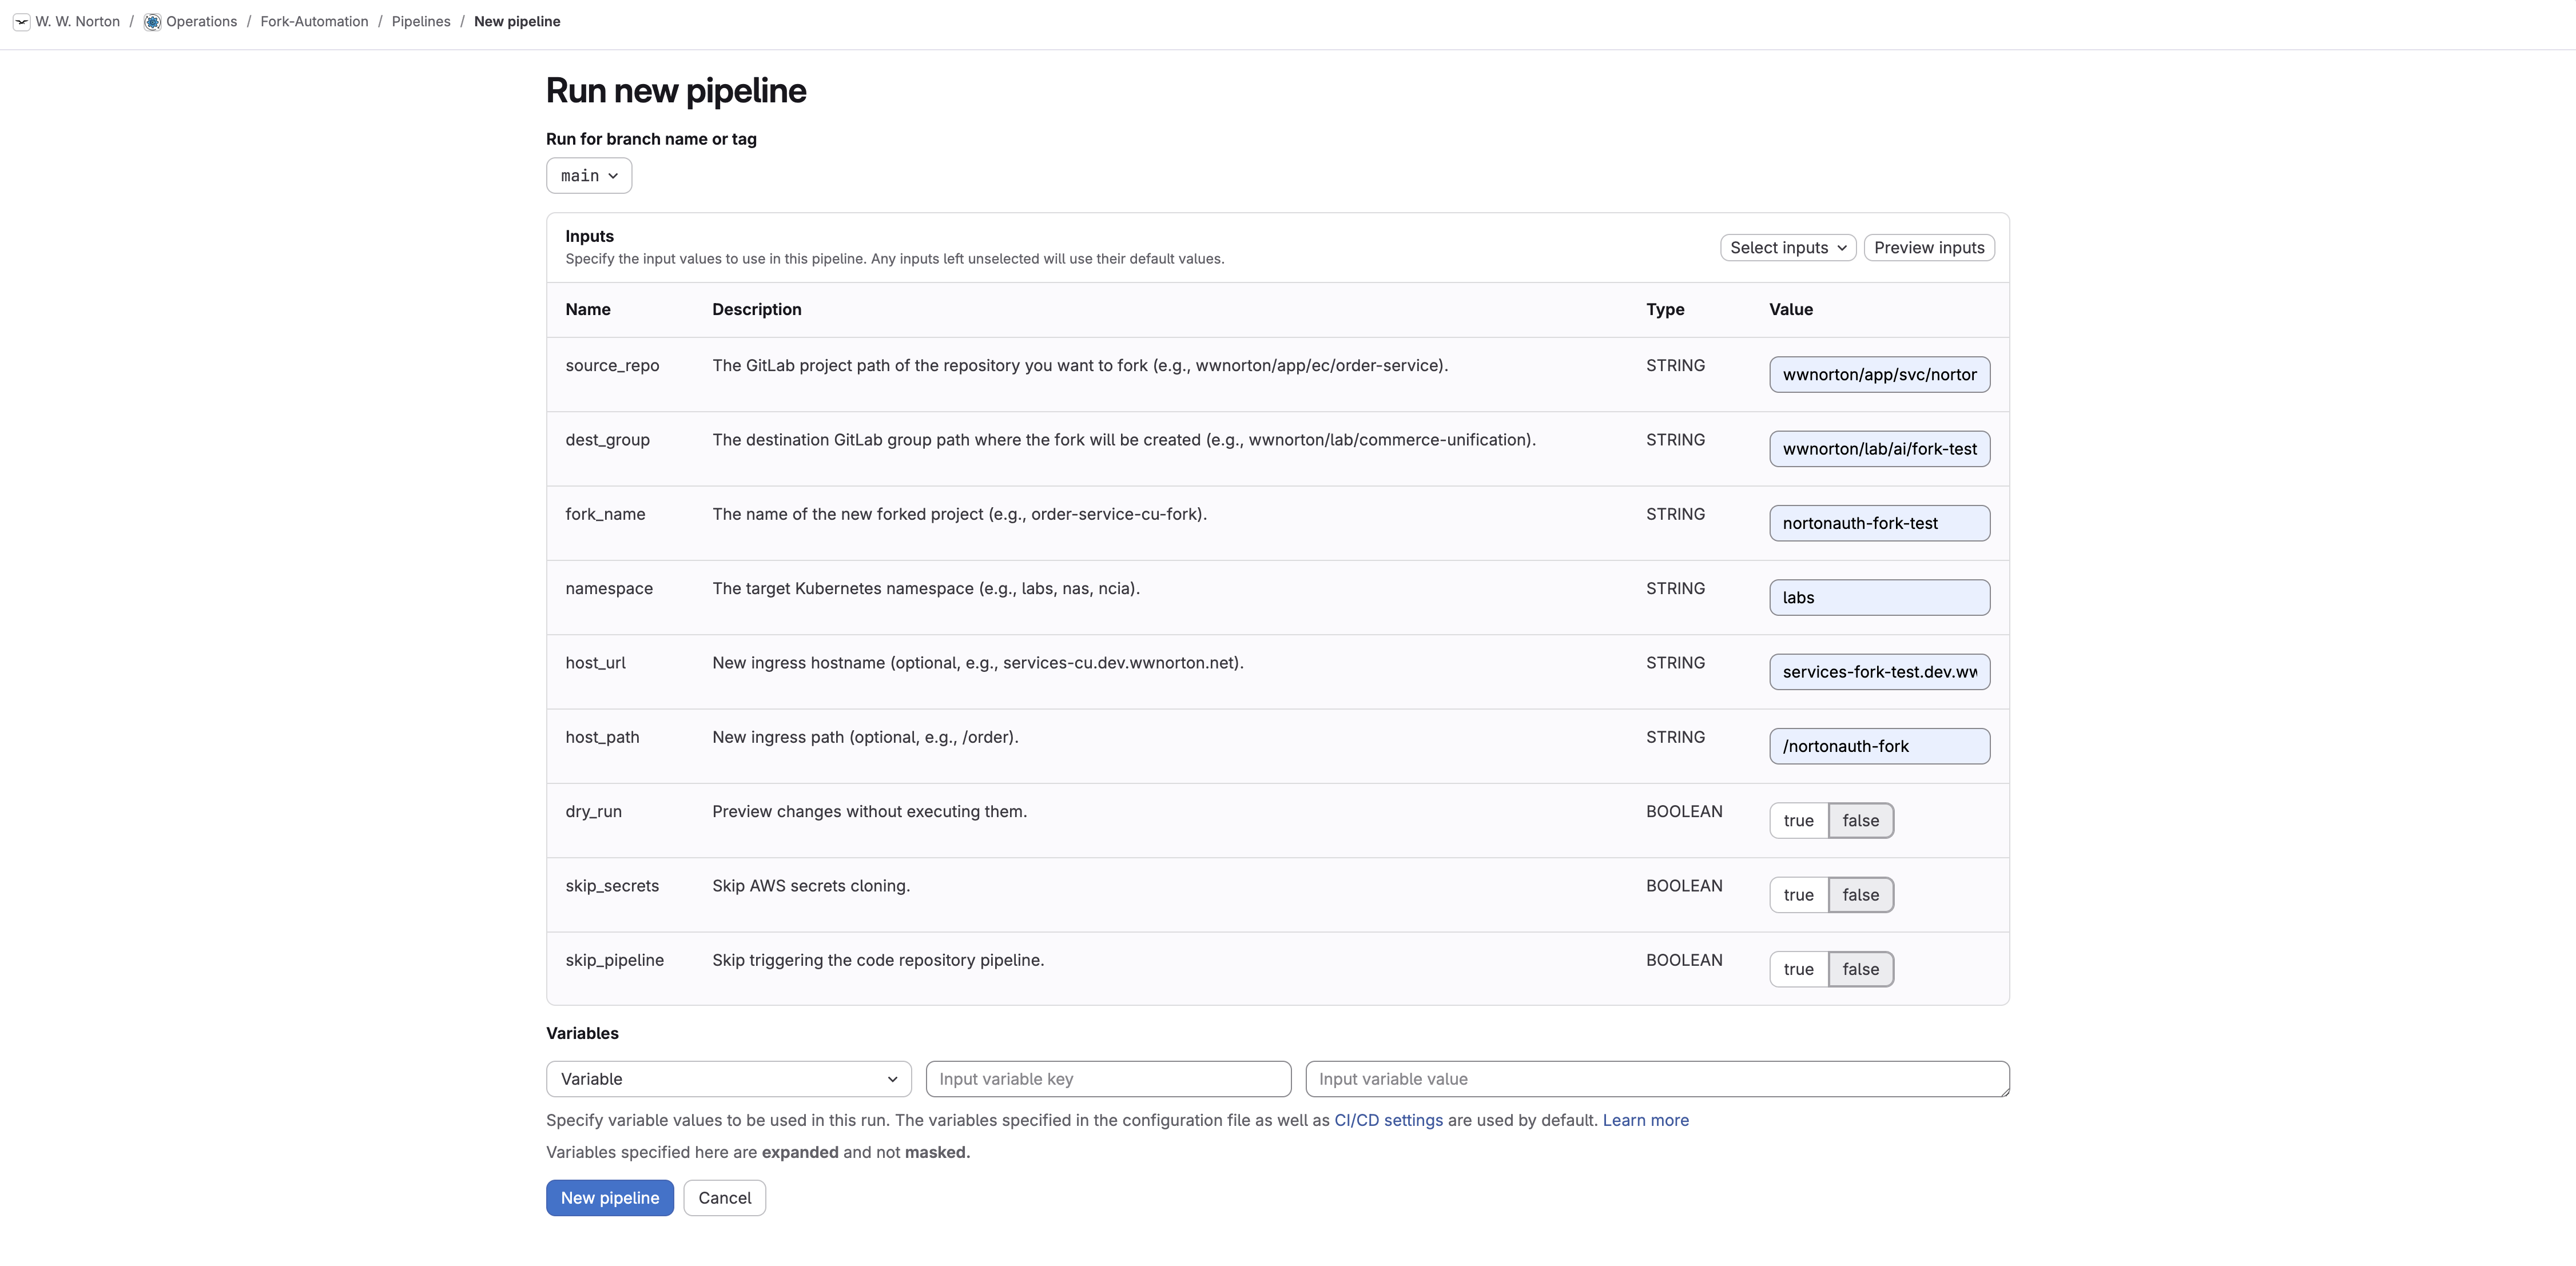Edit the host_url value field
This screenshot has width=2576, height=1266.
click(1879, 672)
